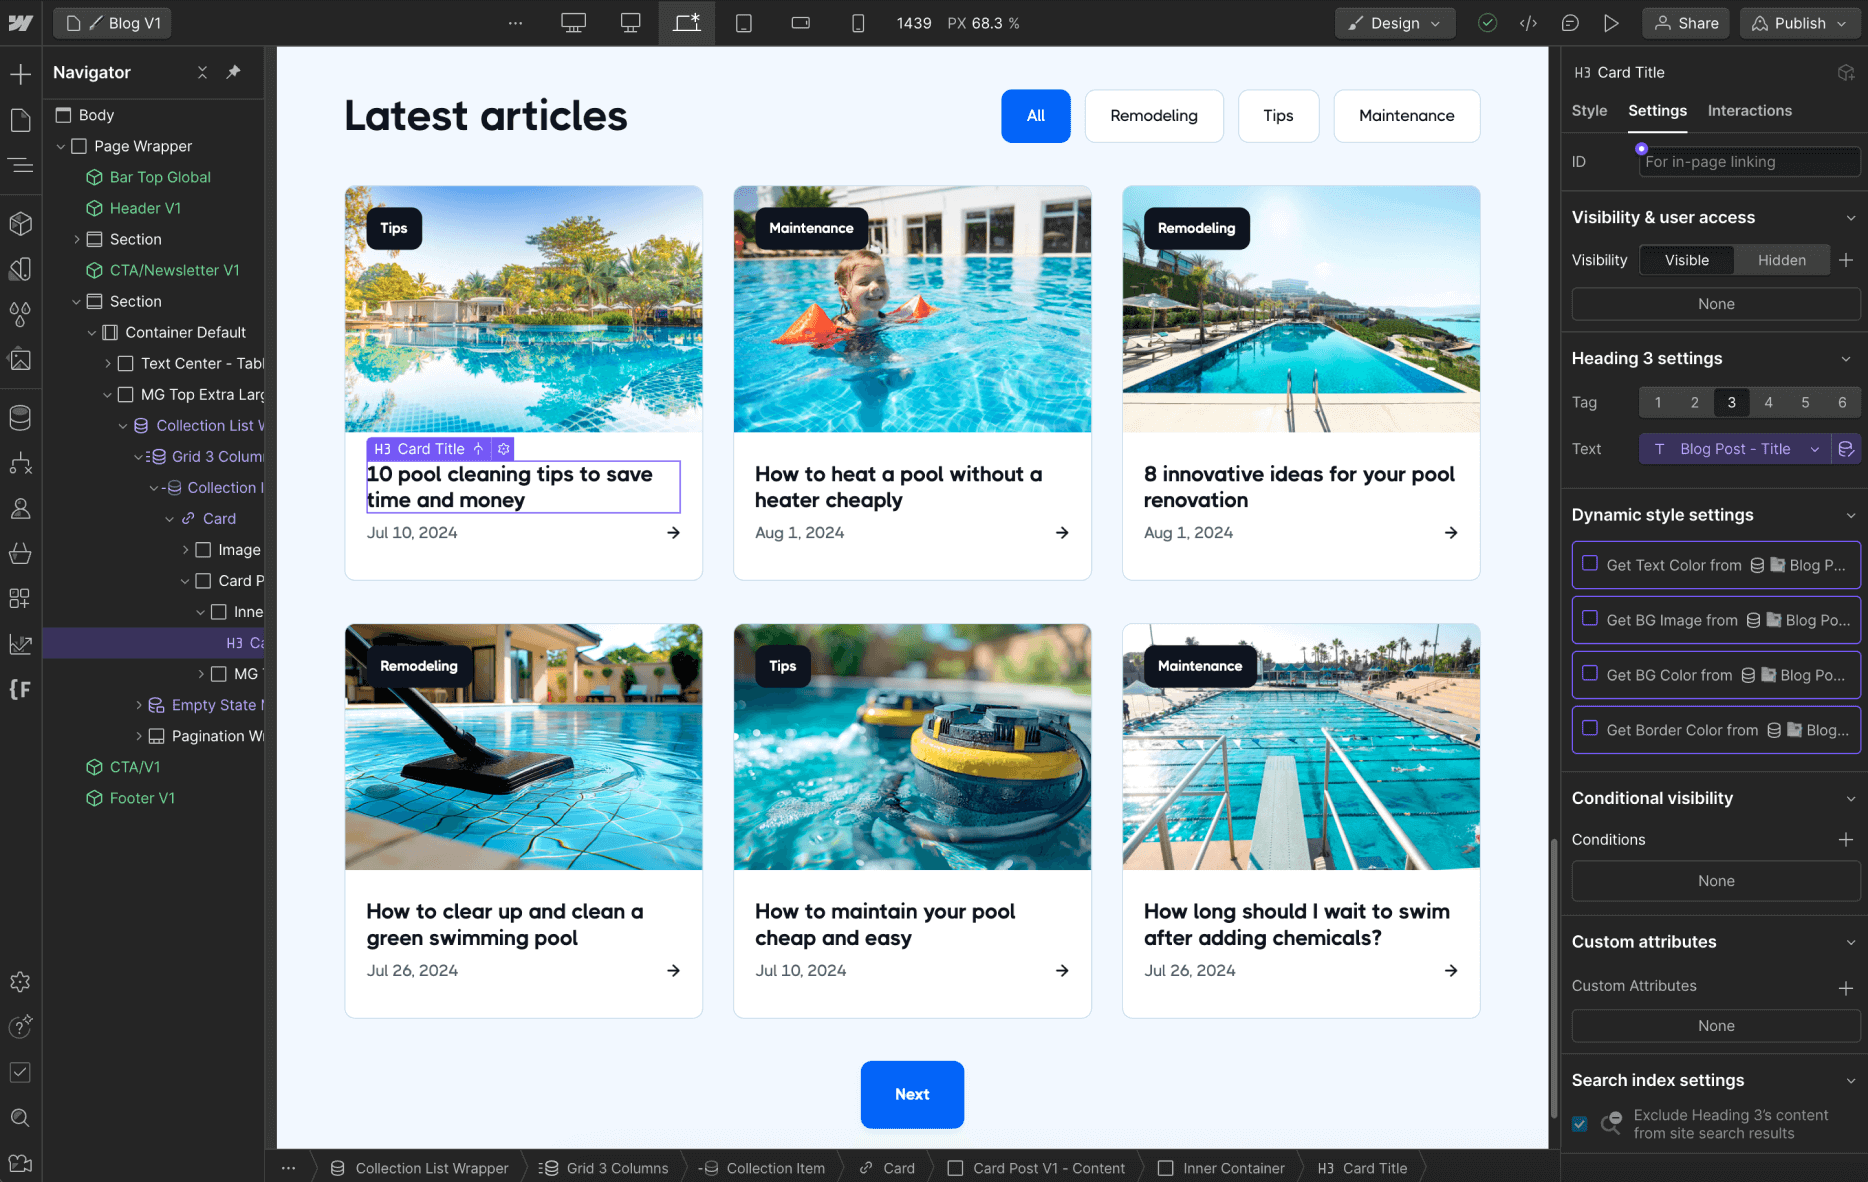This screenshot has width=1868, height=1182.
Task: Click the Share button
Action: coord(1686,22)
